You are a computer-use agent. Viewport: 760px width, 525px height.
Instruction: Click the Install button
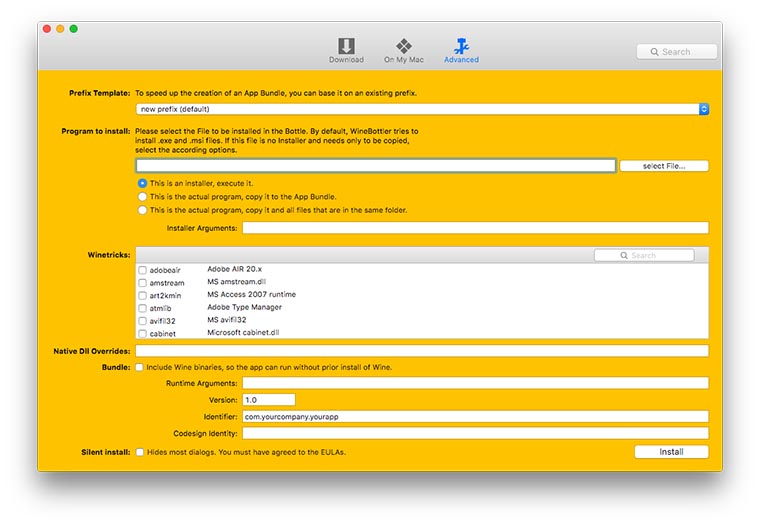tap(671, 452)
